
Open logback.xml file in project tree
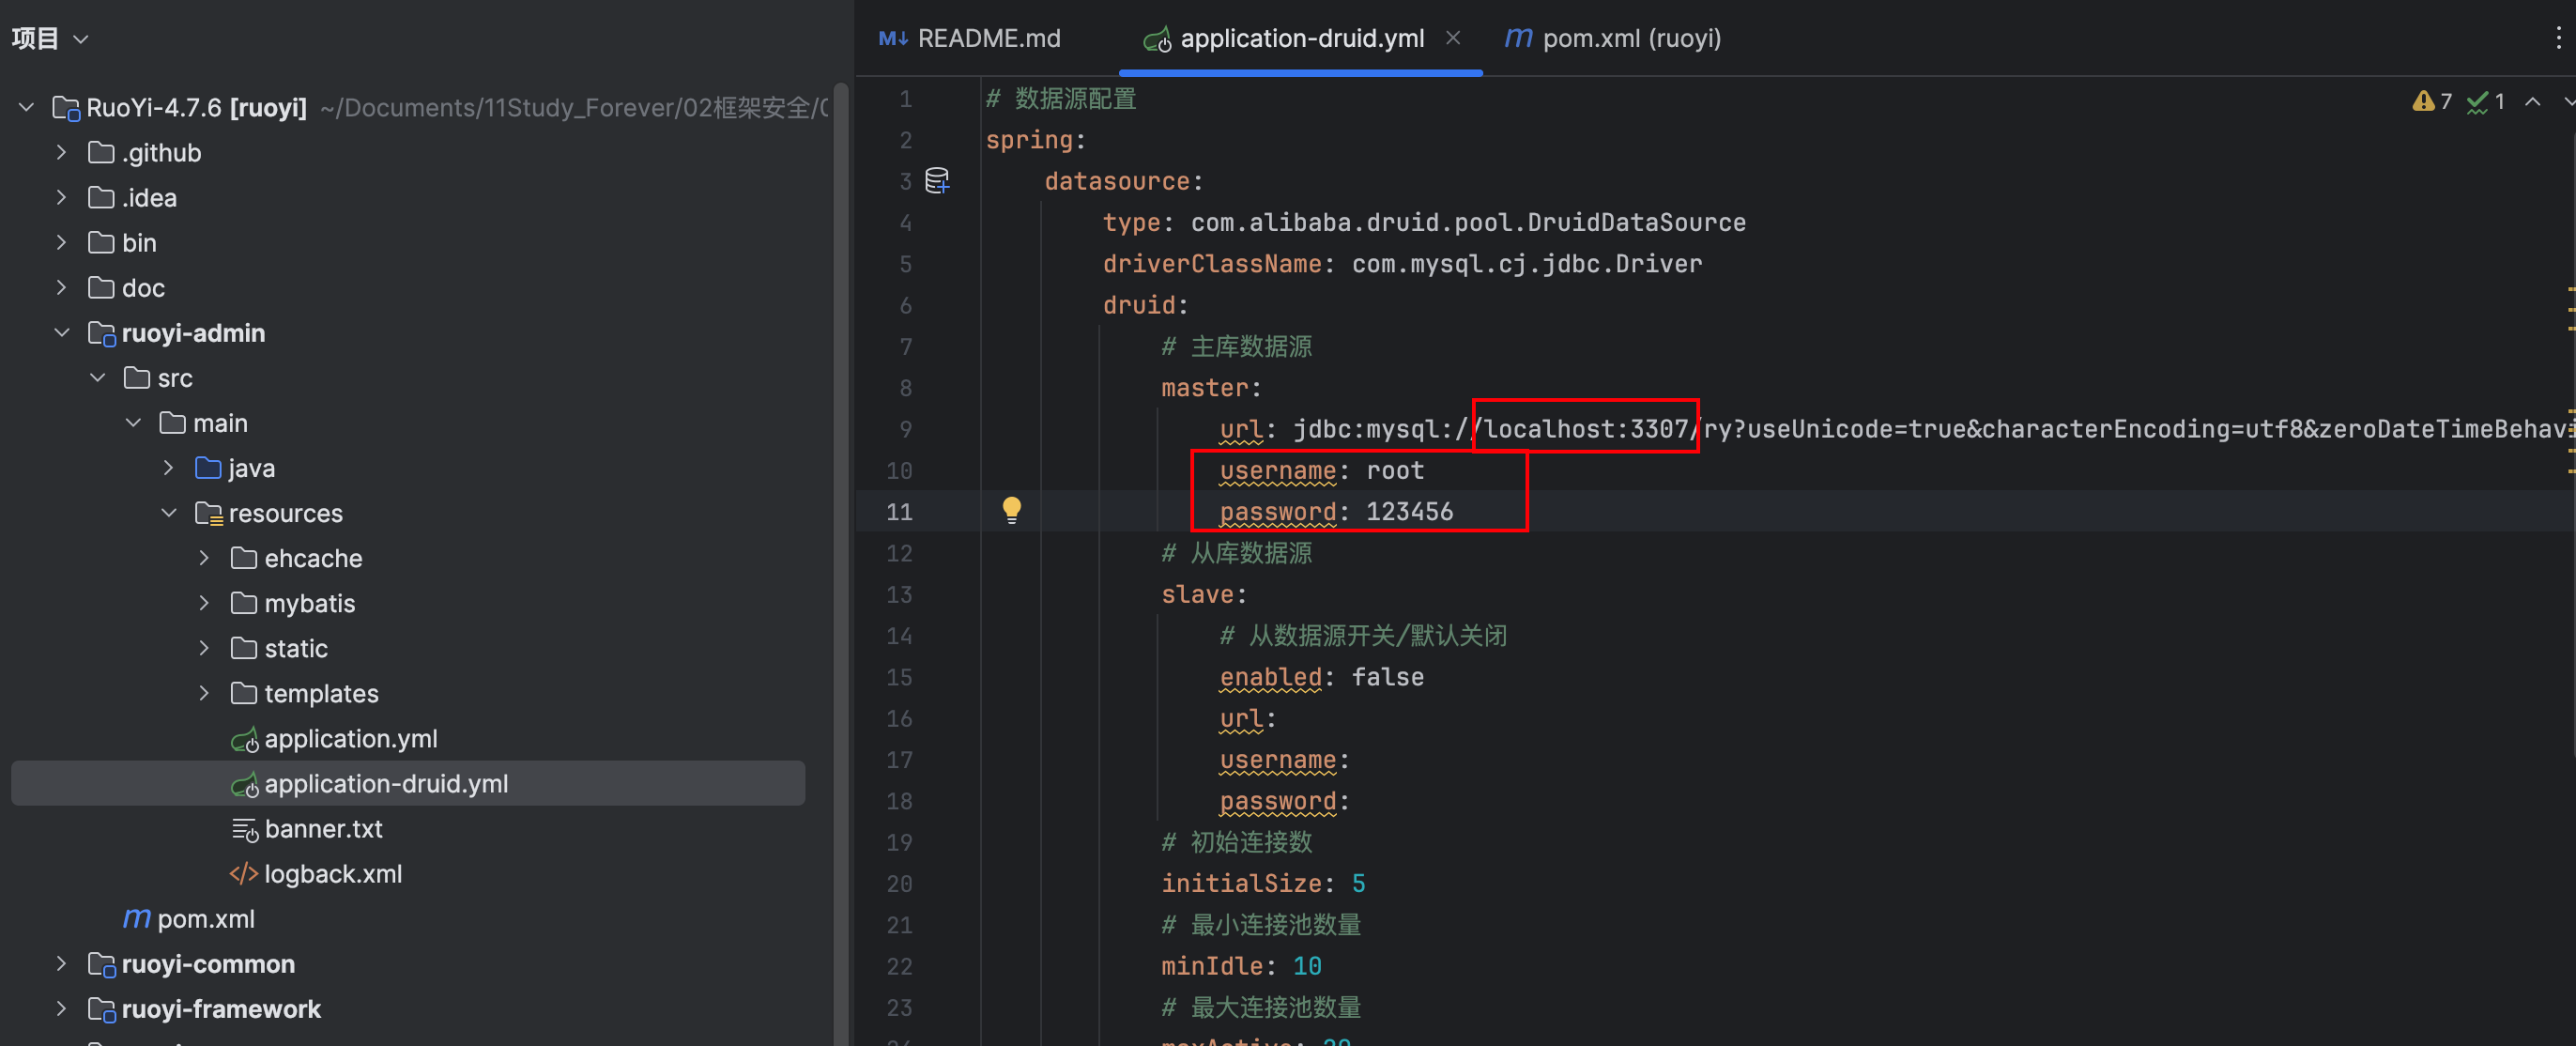click(332, 874)
